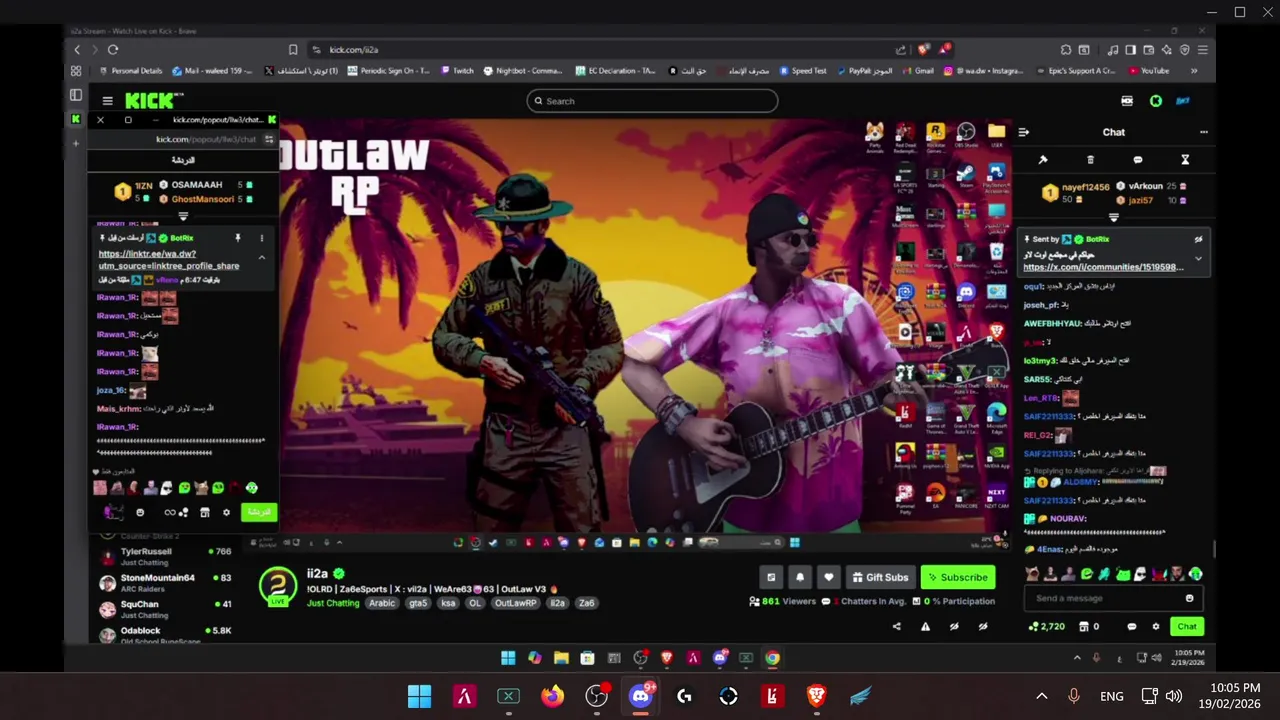This screenshot has width=1280, height=720.
Task: Subscribe to the ii2a channel
Action: click(x=957, y=577)
